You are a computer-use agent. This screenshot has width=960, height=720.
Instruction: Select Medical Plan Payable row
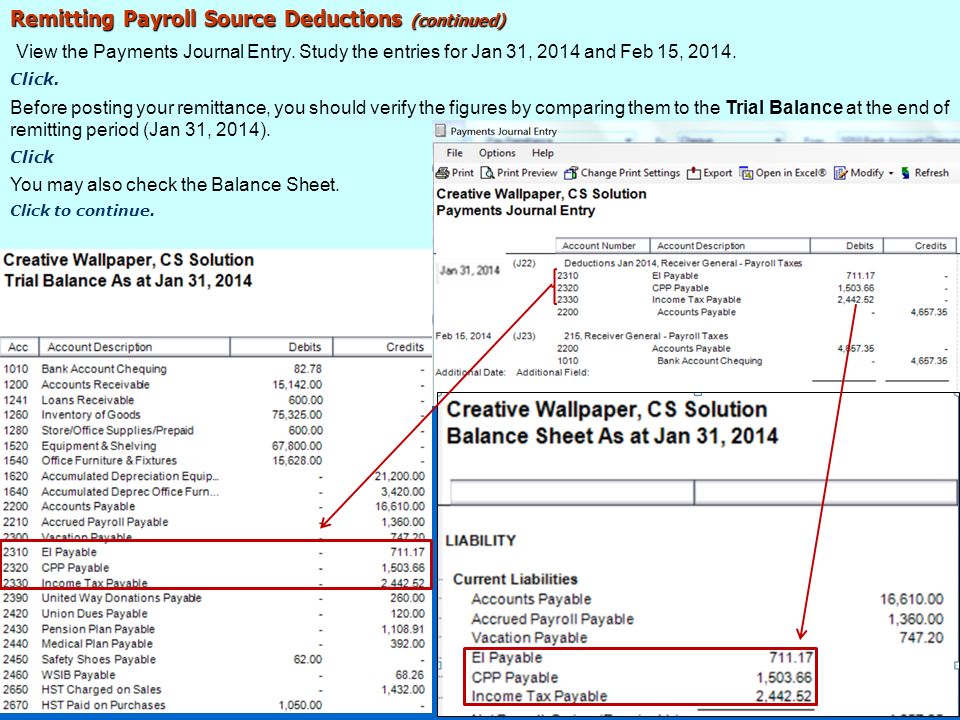click(x=214, y=643)
